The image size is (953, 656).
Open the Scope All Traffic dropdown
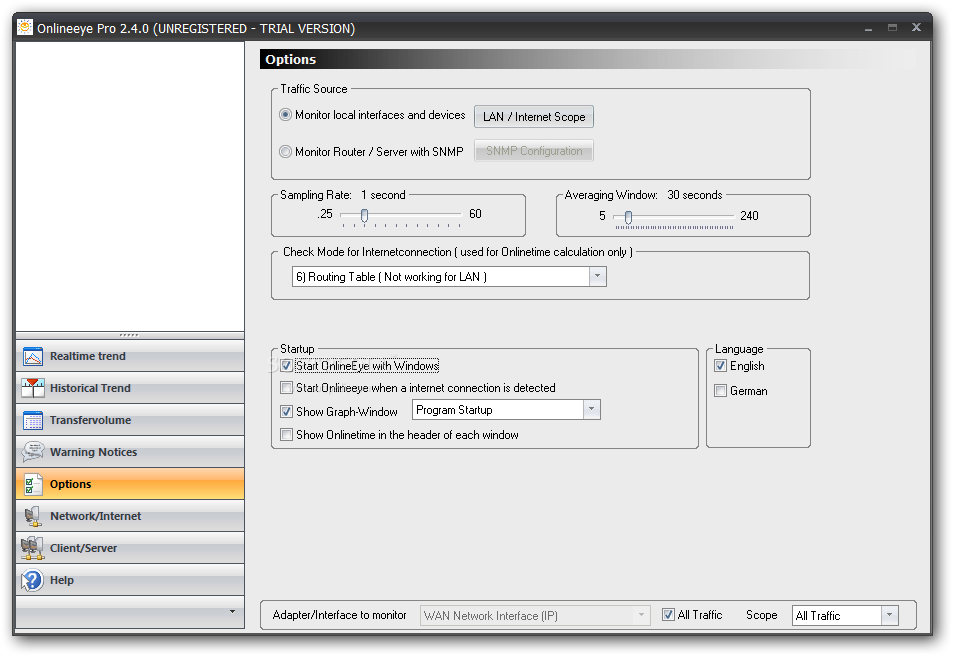coord(889,615)
